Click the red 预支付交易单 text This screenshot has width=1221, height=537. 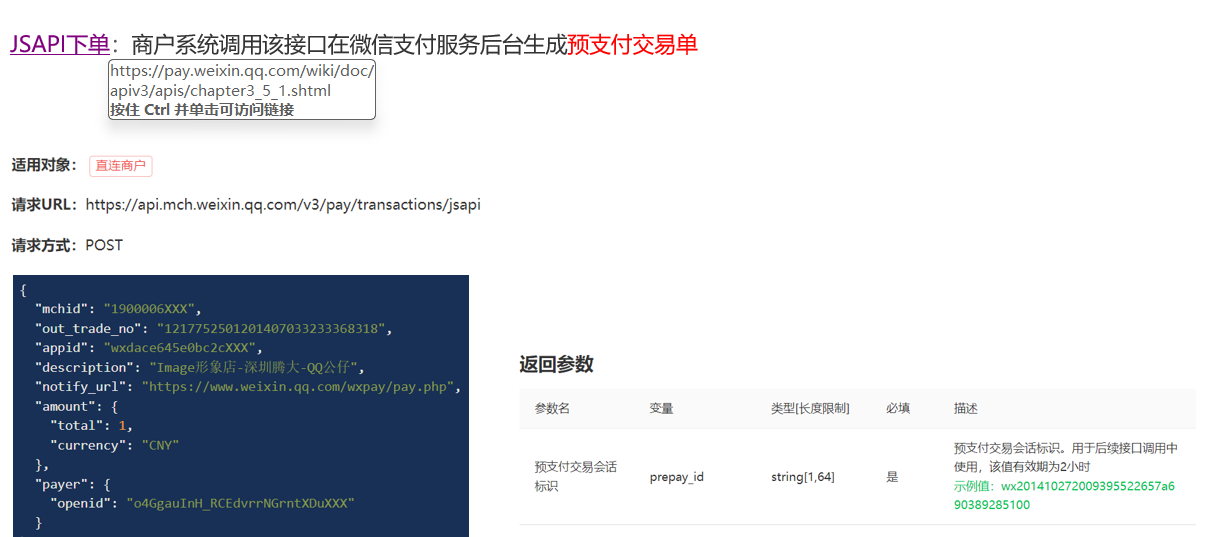[x=632, y=44]
